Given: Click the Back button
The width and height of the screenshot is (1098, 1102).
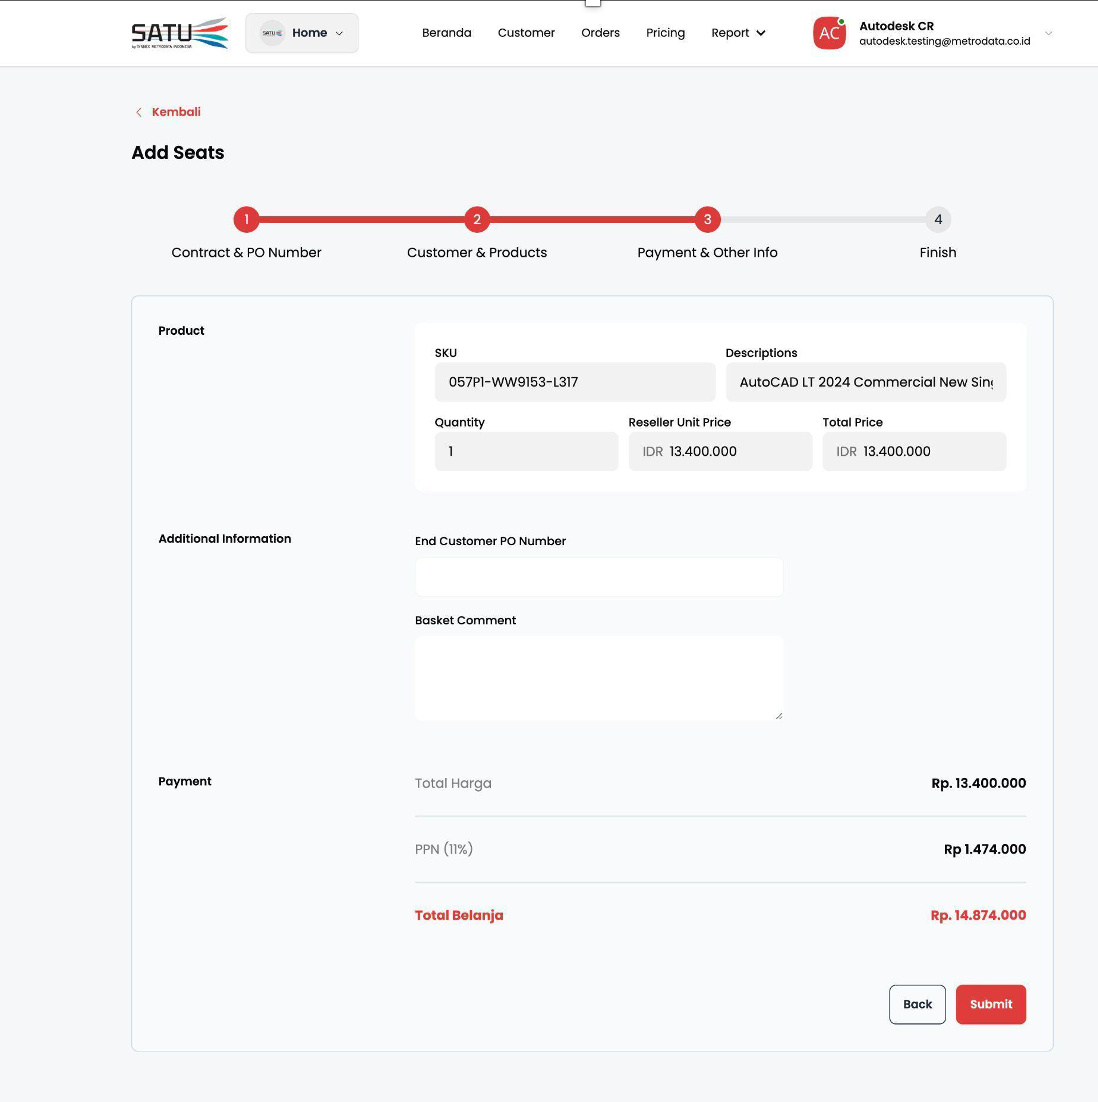Looking at the screenshot, I should tap(917, 1004).
